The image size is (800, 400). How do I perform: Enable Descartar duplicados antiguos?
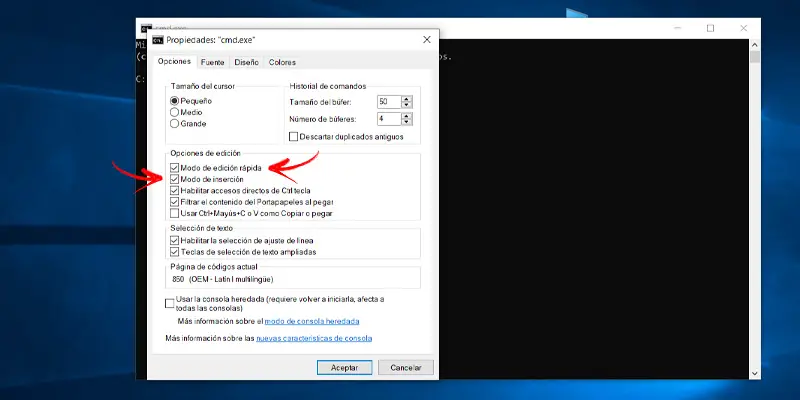tap(293, 137)
